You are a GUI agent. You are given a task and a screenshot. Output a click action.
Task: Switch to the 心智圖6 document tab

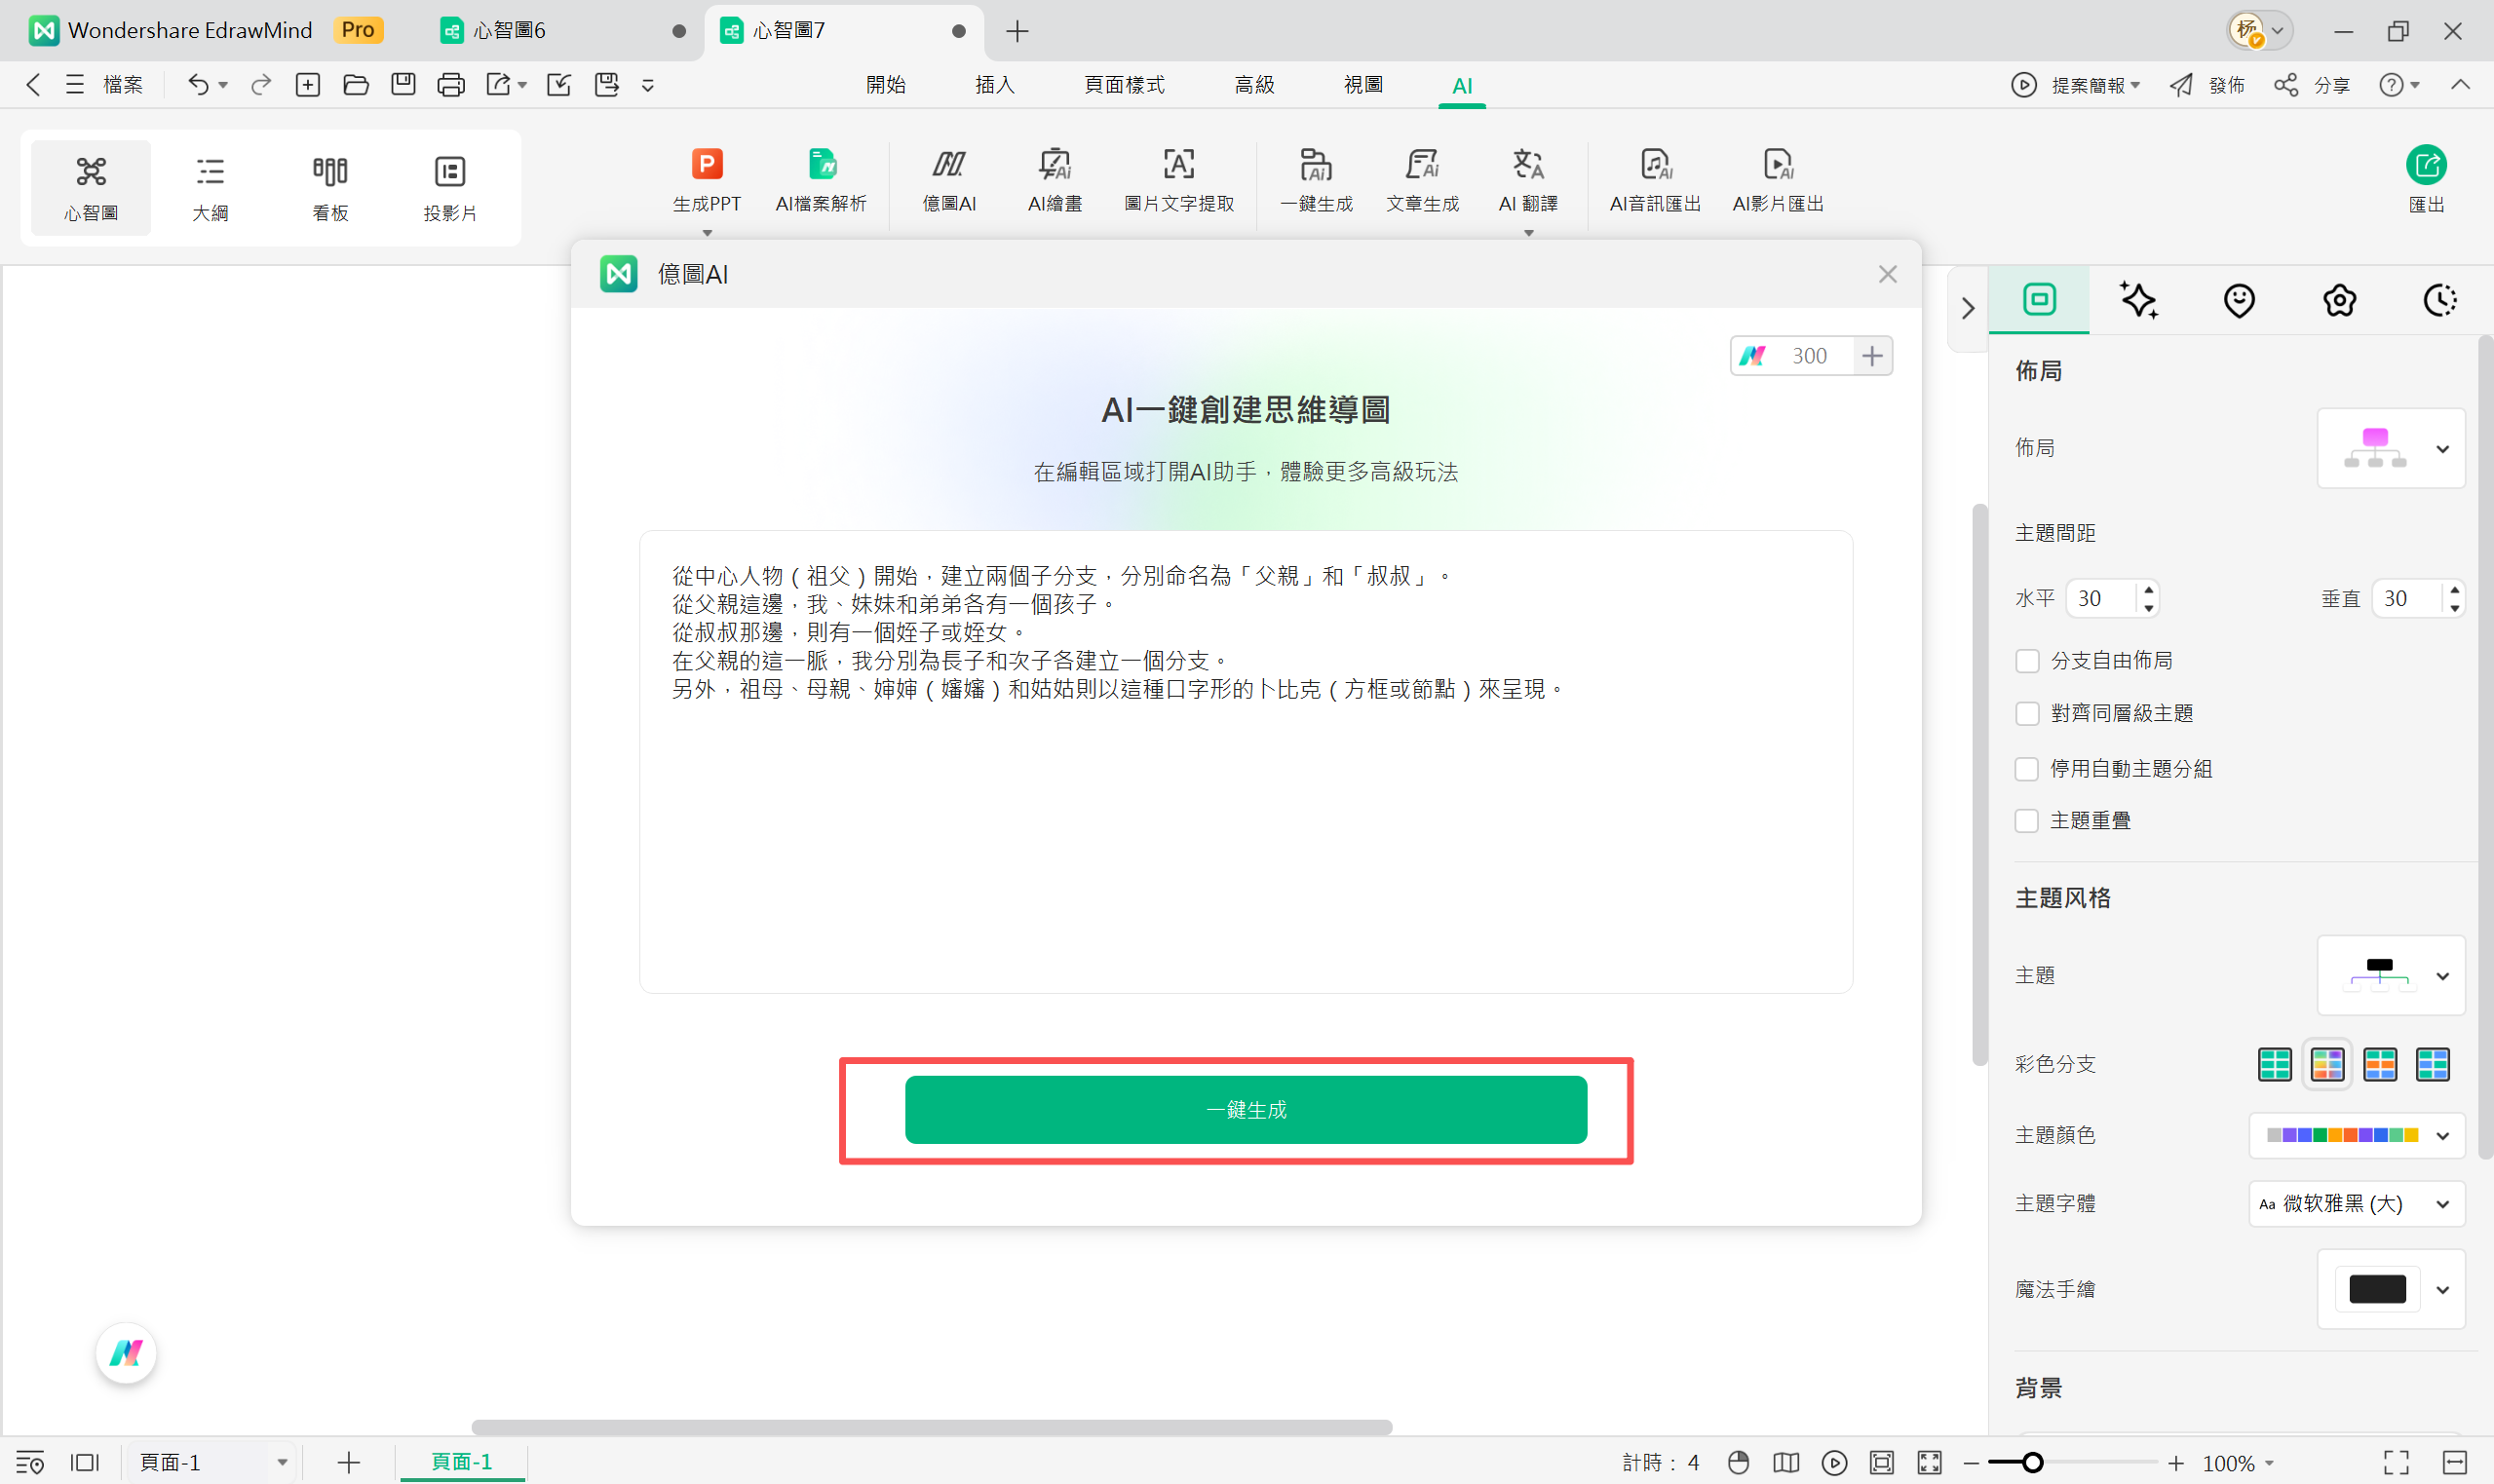point(508,31)
